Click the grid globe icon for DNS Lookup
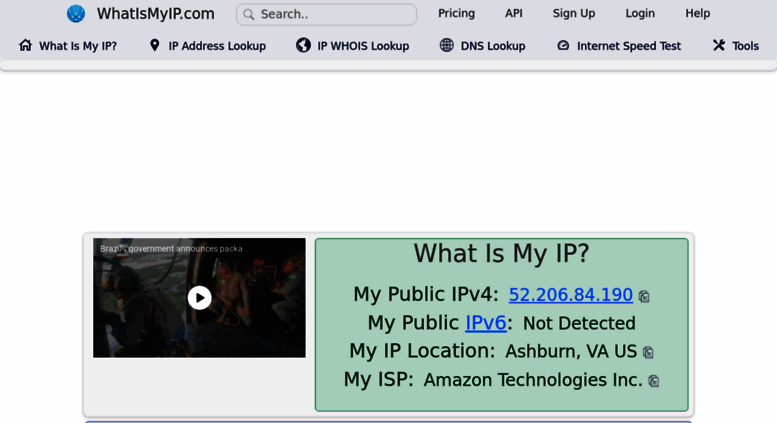 pyautogui.click(x=446, y=45)
